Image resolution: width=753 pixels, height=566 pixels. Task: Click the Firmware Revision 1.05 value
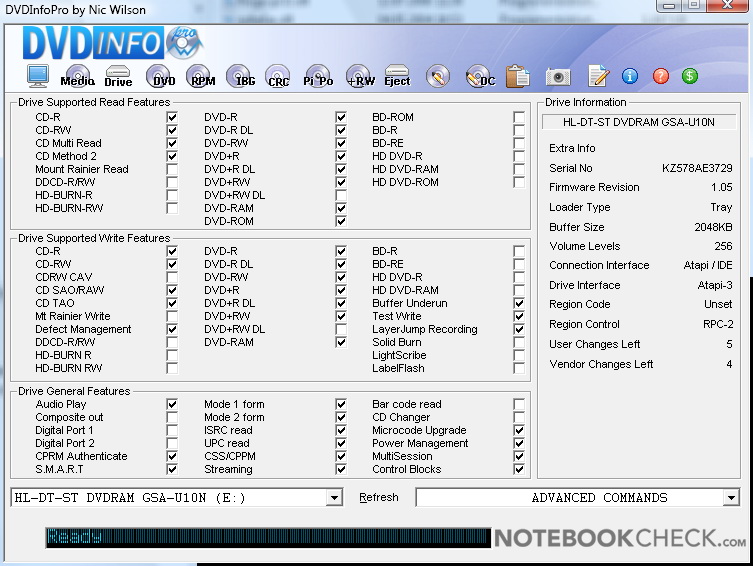pos(722,187)
